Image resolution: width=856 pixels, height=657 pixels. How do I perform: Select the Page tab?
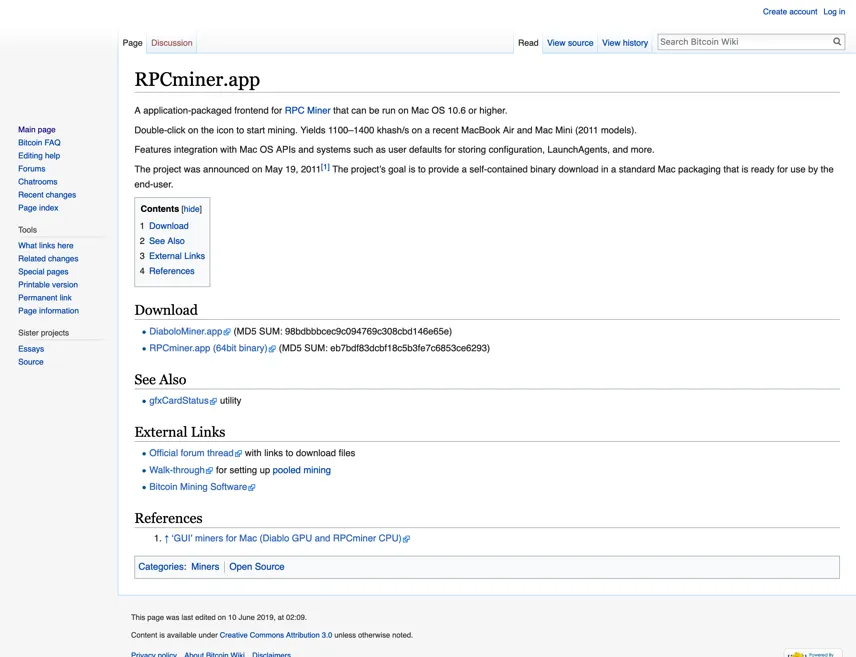point(132,43)
